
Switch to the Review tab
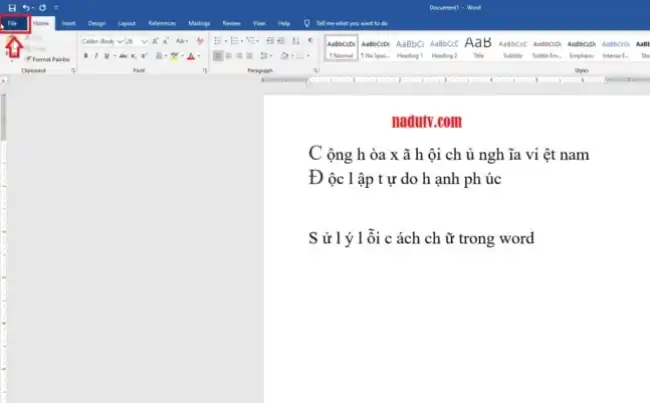[231, 23]
